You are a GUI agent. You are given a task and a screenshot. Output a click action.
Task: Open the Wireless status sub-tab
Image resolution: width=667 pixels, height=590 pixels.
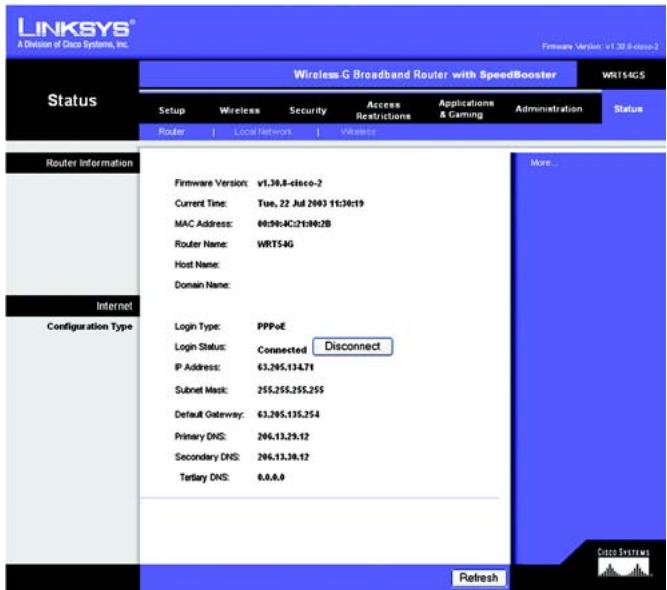(x=358, y=132)
